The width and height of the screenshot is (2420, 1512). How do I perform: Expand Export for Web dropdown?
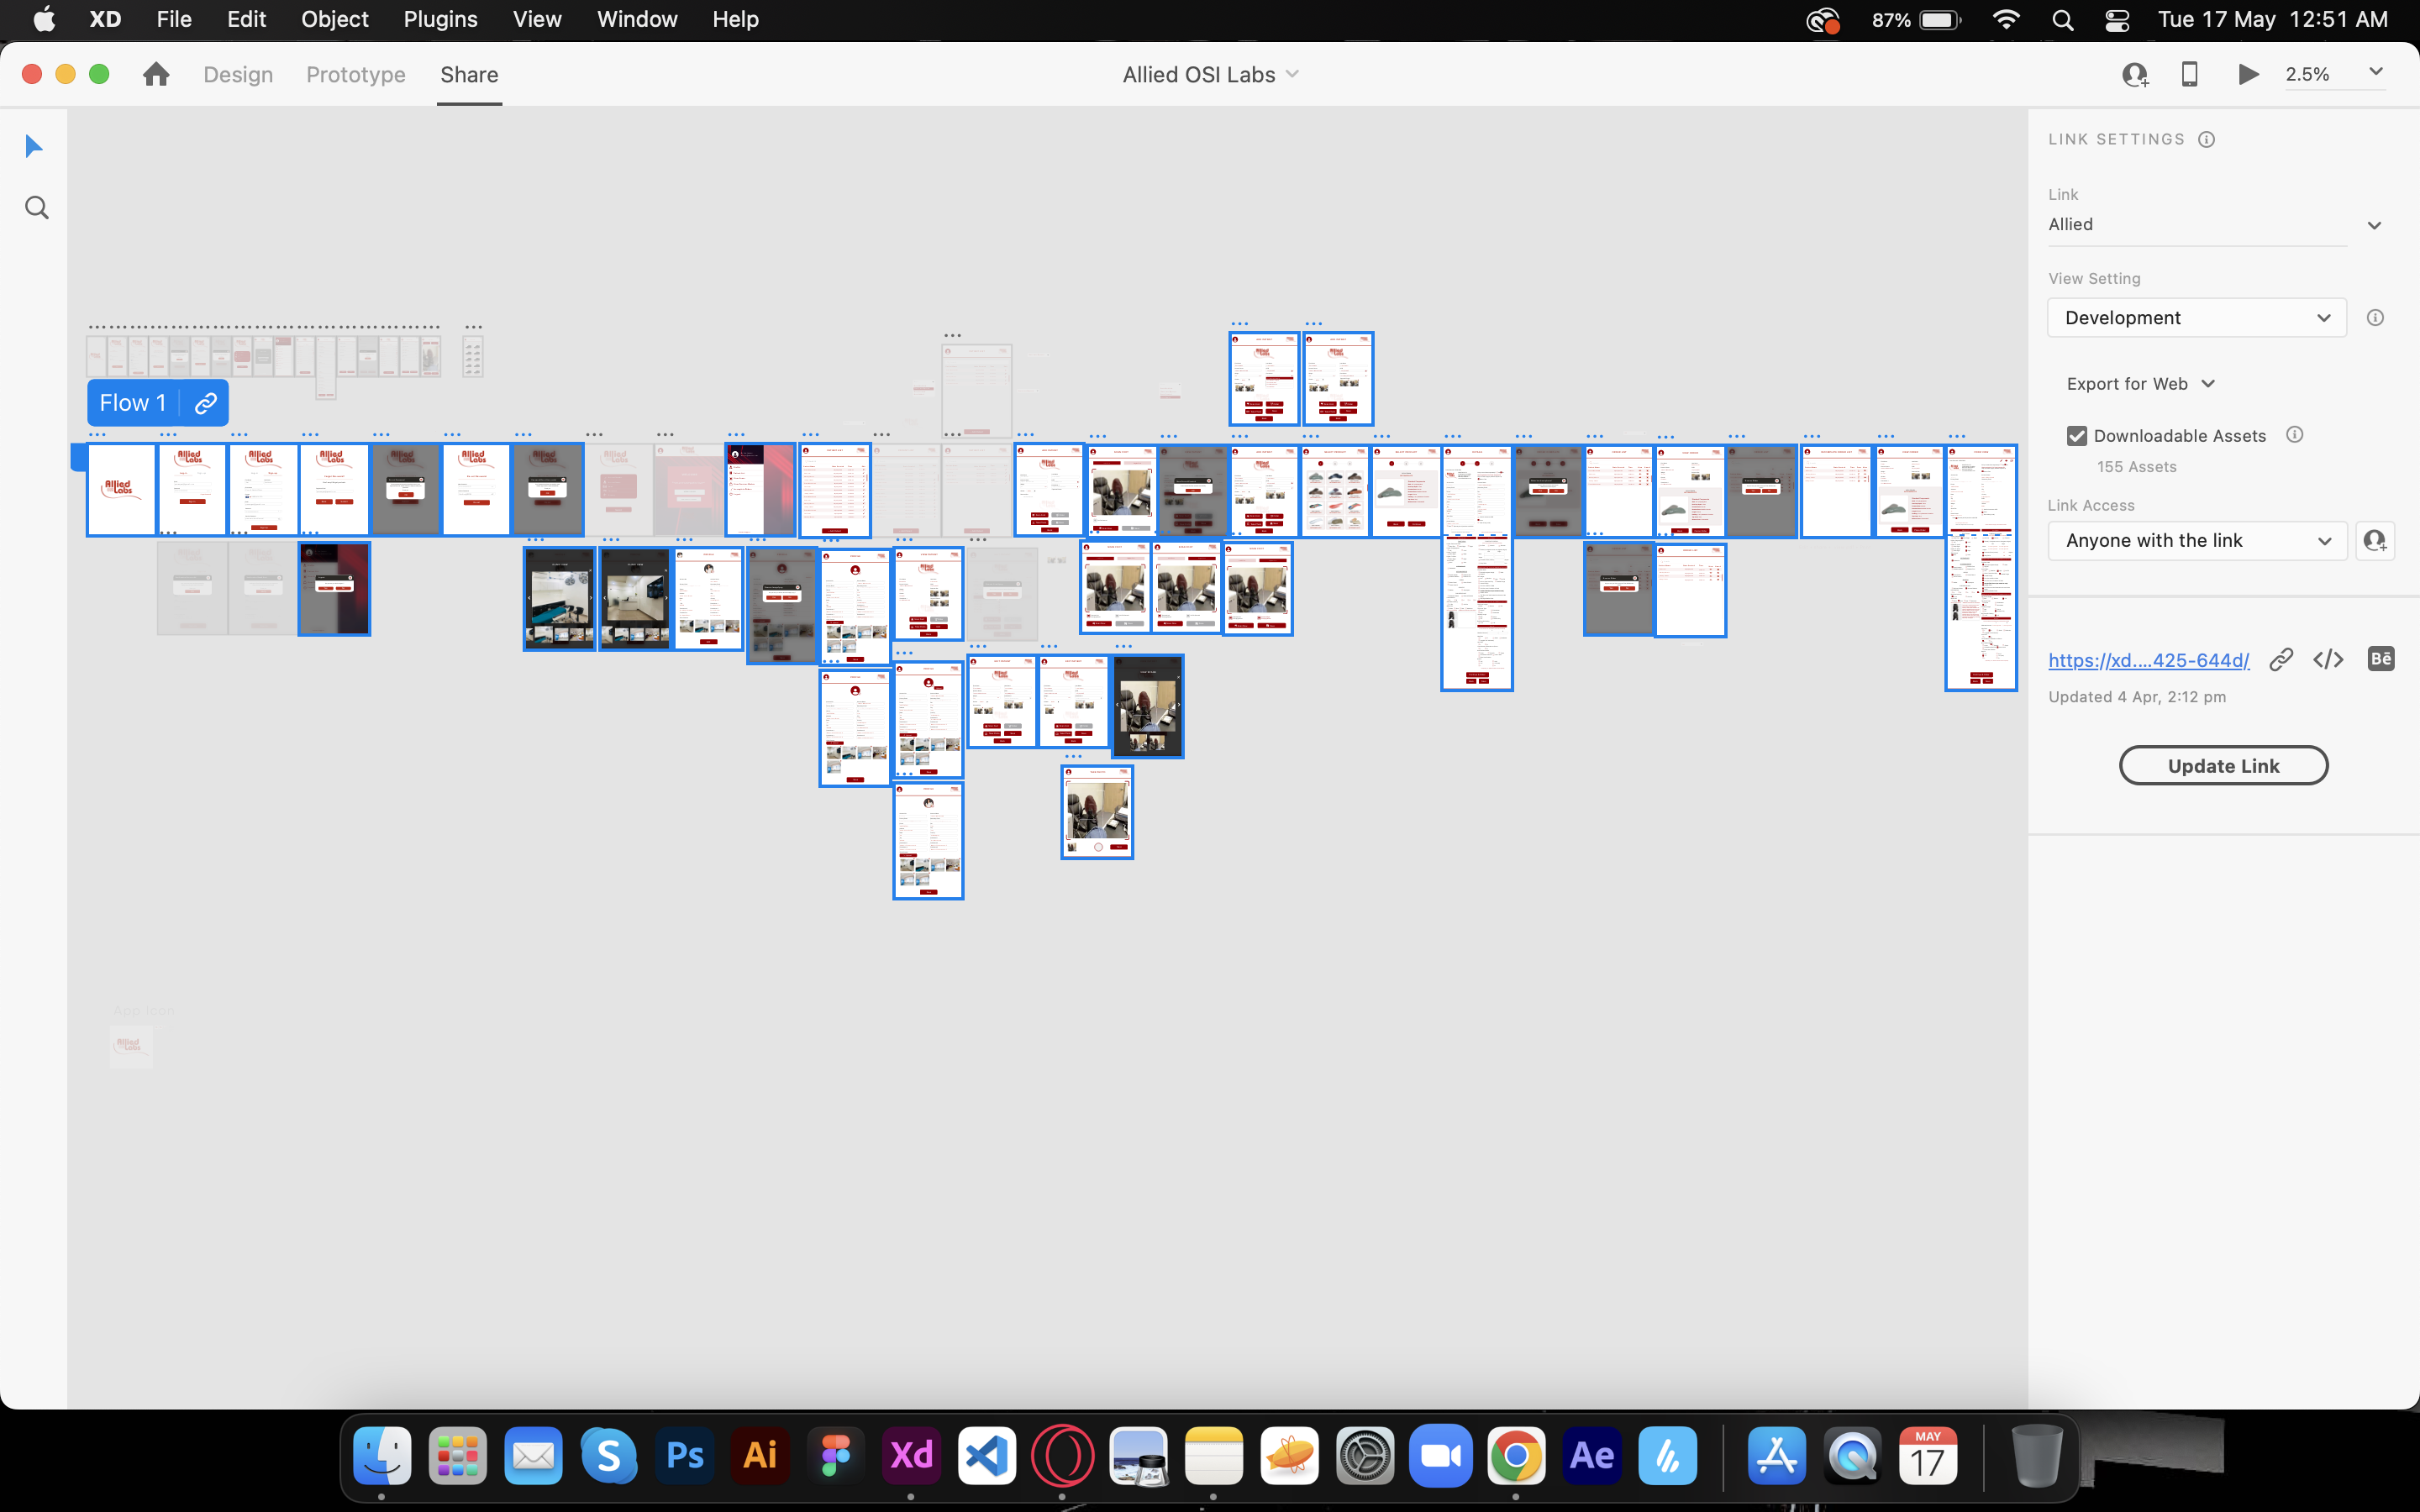coord(2140,384)
